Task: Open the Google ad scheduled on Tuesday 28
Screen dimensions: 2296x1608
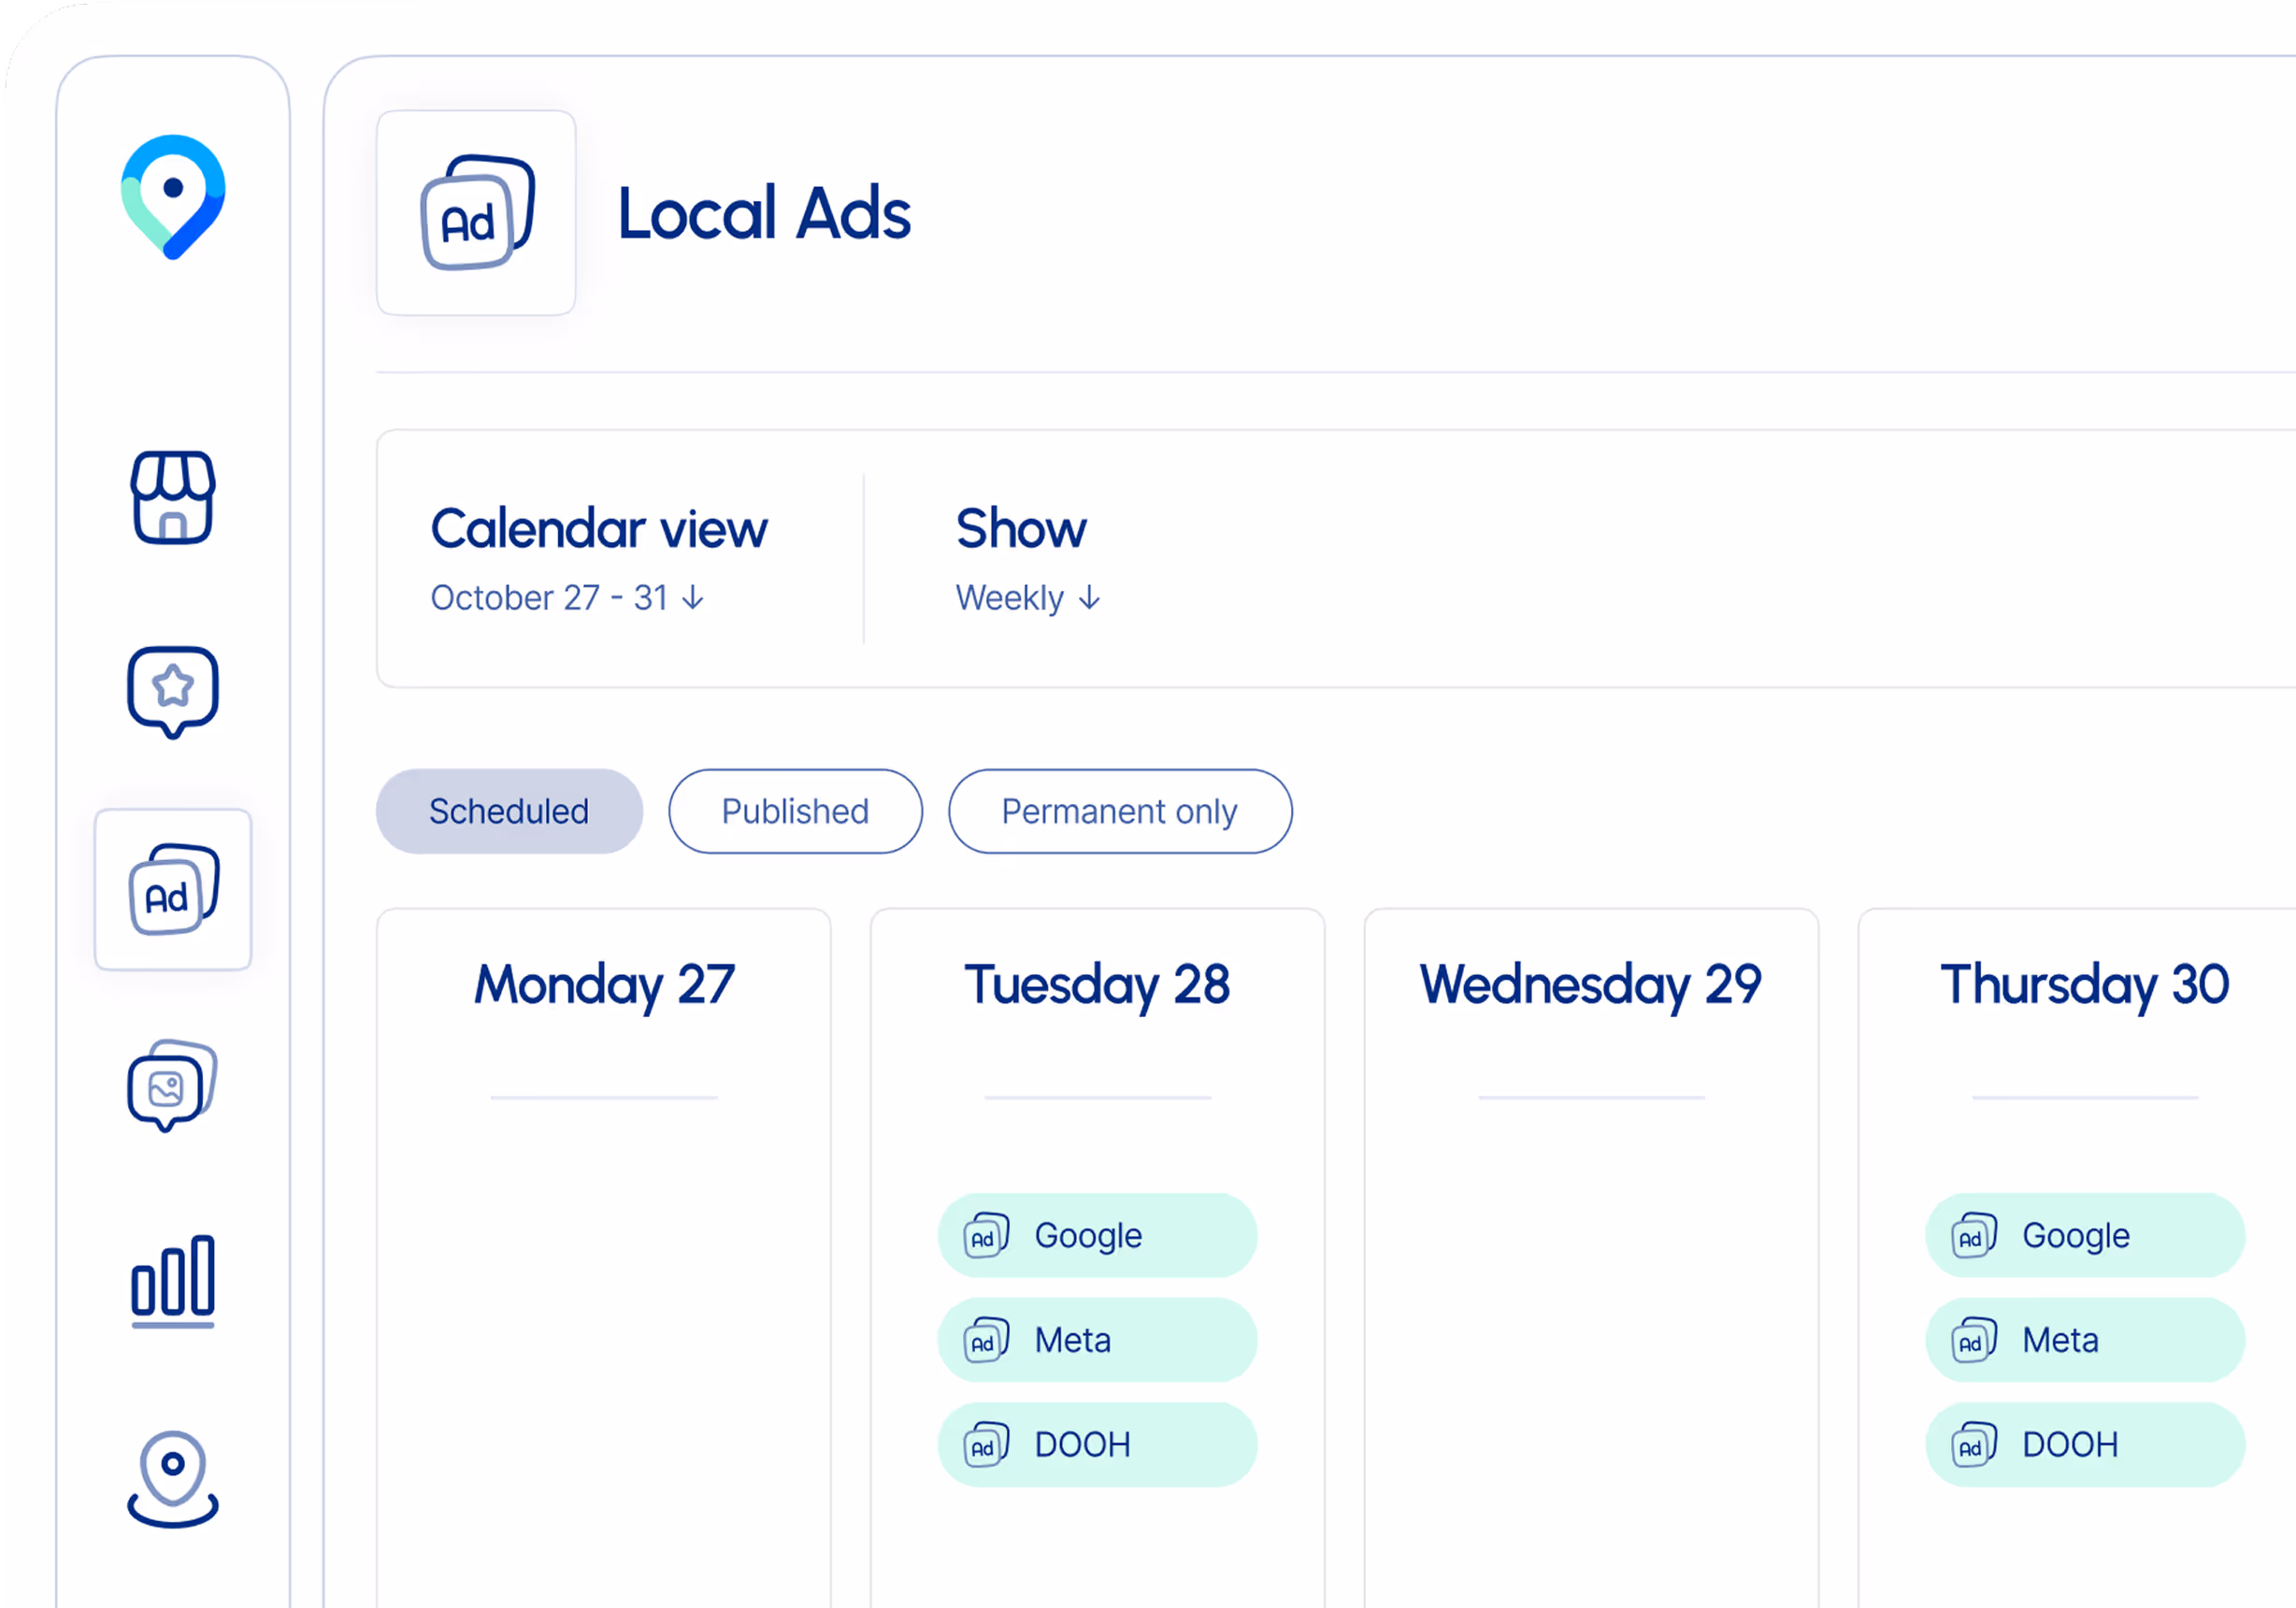Action: click(1097, 1235)
